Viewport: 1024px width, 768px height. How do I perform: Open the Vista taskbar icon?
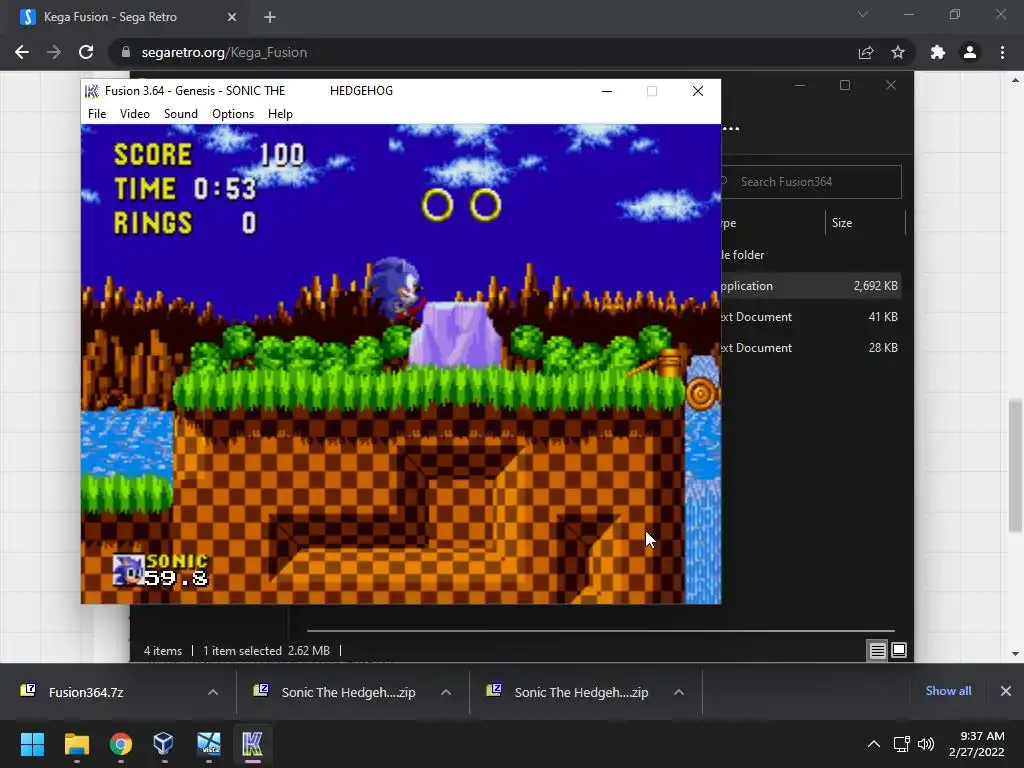pyautogui.click(x=209, y=744)
